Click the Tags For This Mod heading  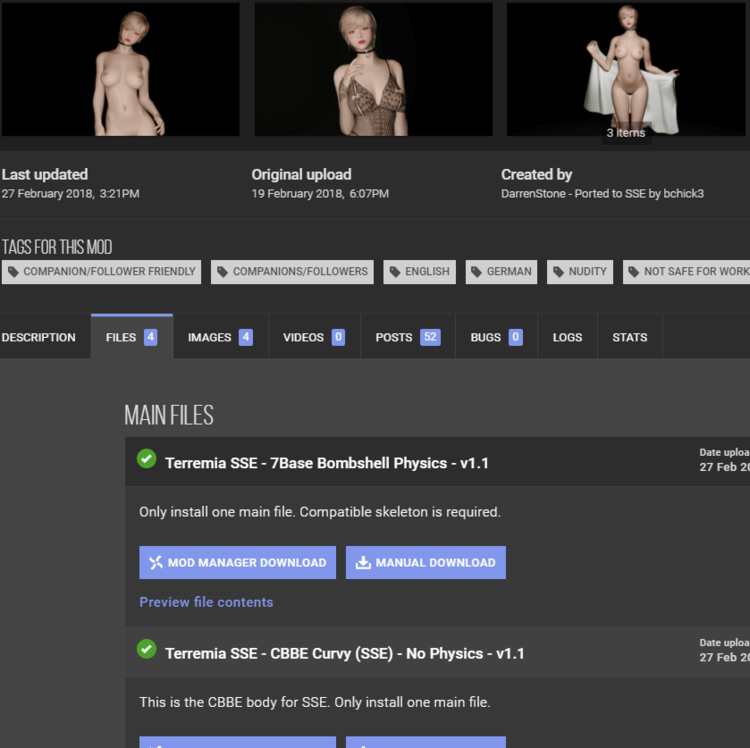[x=57, y=247]
